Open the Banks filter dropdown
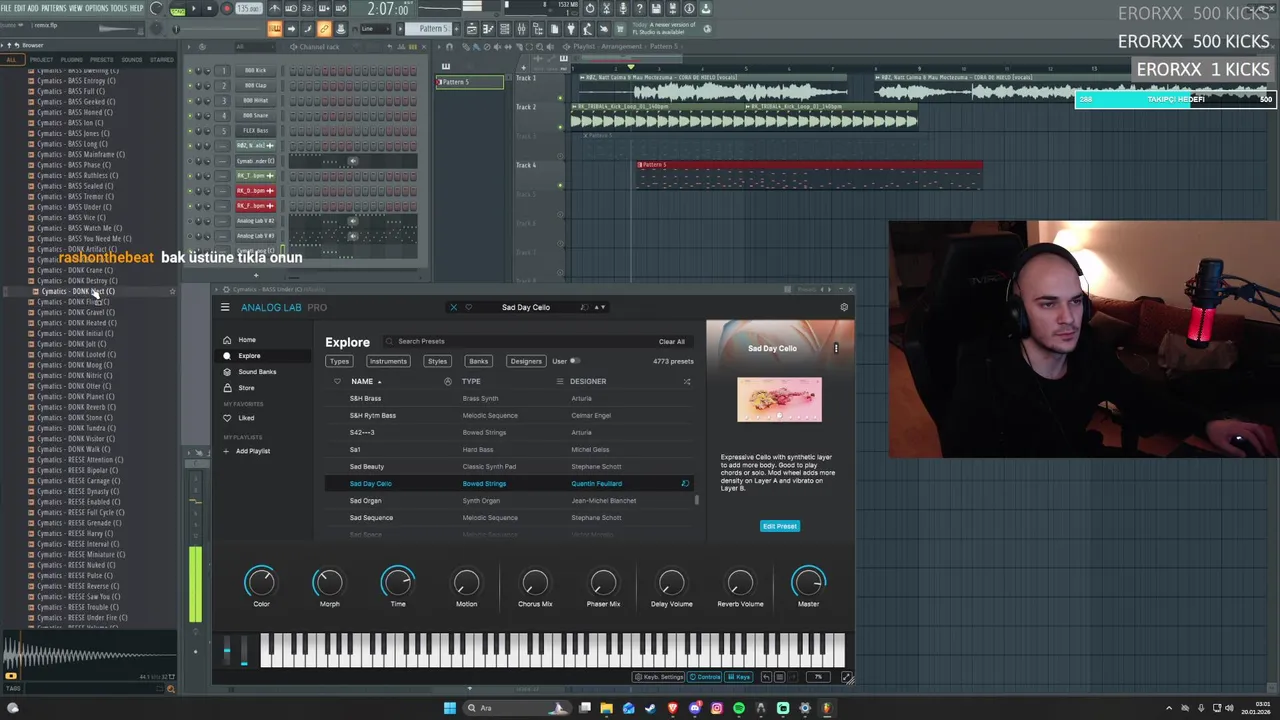Viewport: 1280px width, 720px height. coord(479,361)
